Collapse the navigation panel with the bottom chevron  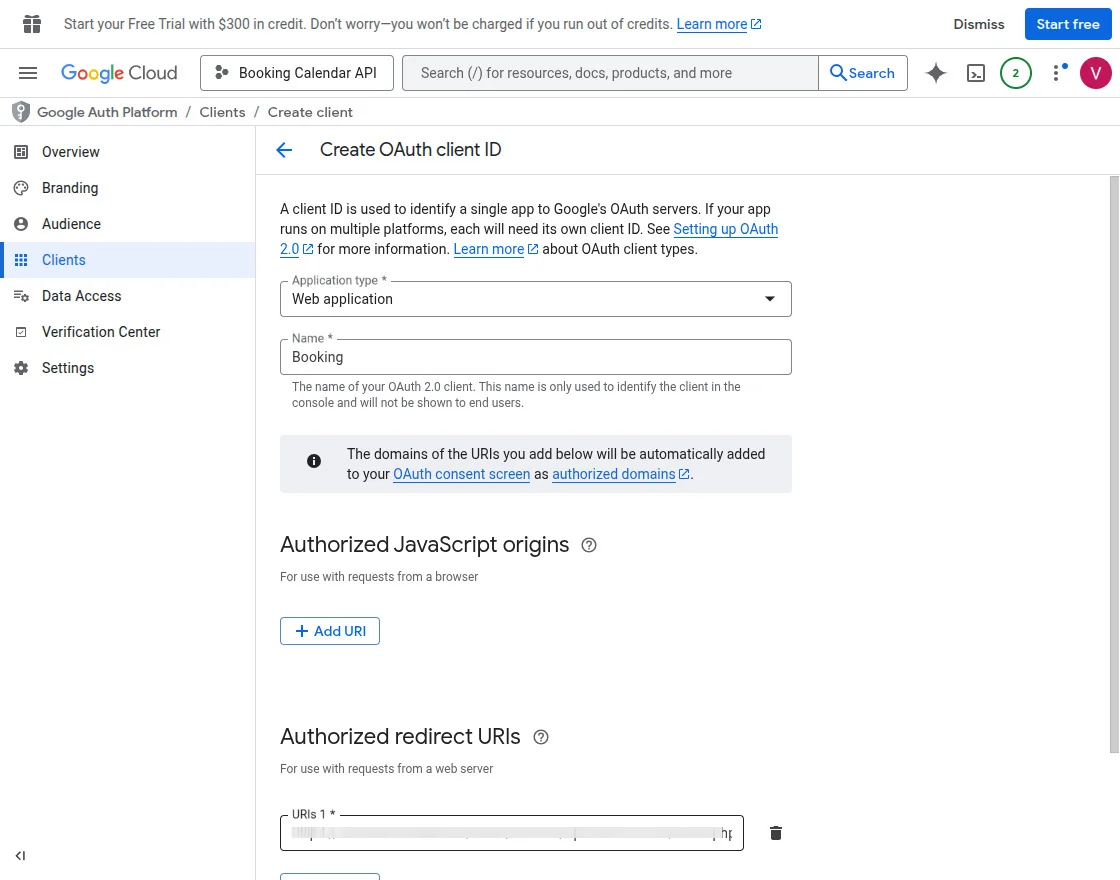click(20, 855)
